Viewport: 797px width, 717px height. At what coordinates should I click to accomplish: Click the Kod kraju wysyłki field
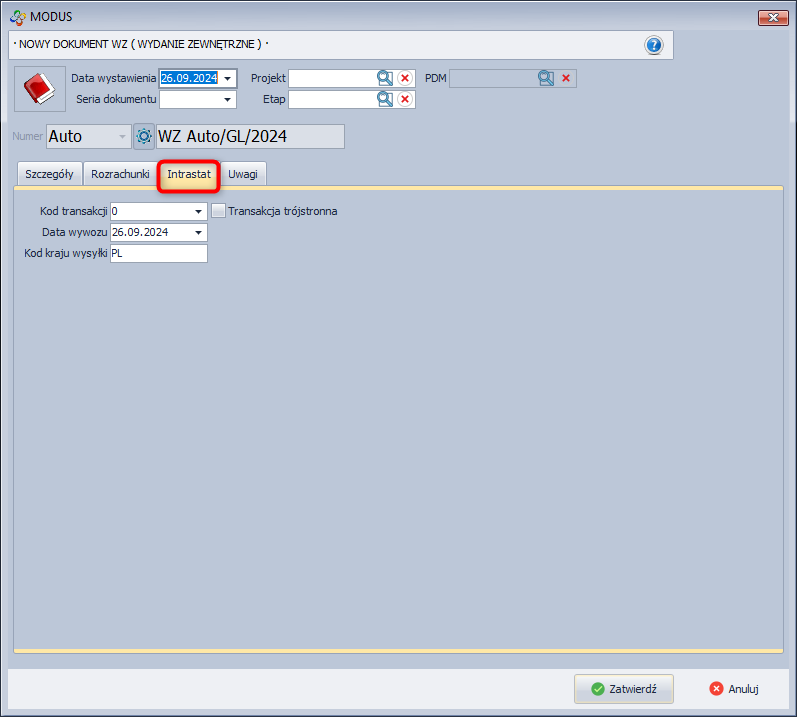(x=158, y=254)
